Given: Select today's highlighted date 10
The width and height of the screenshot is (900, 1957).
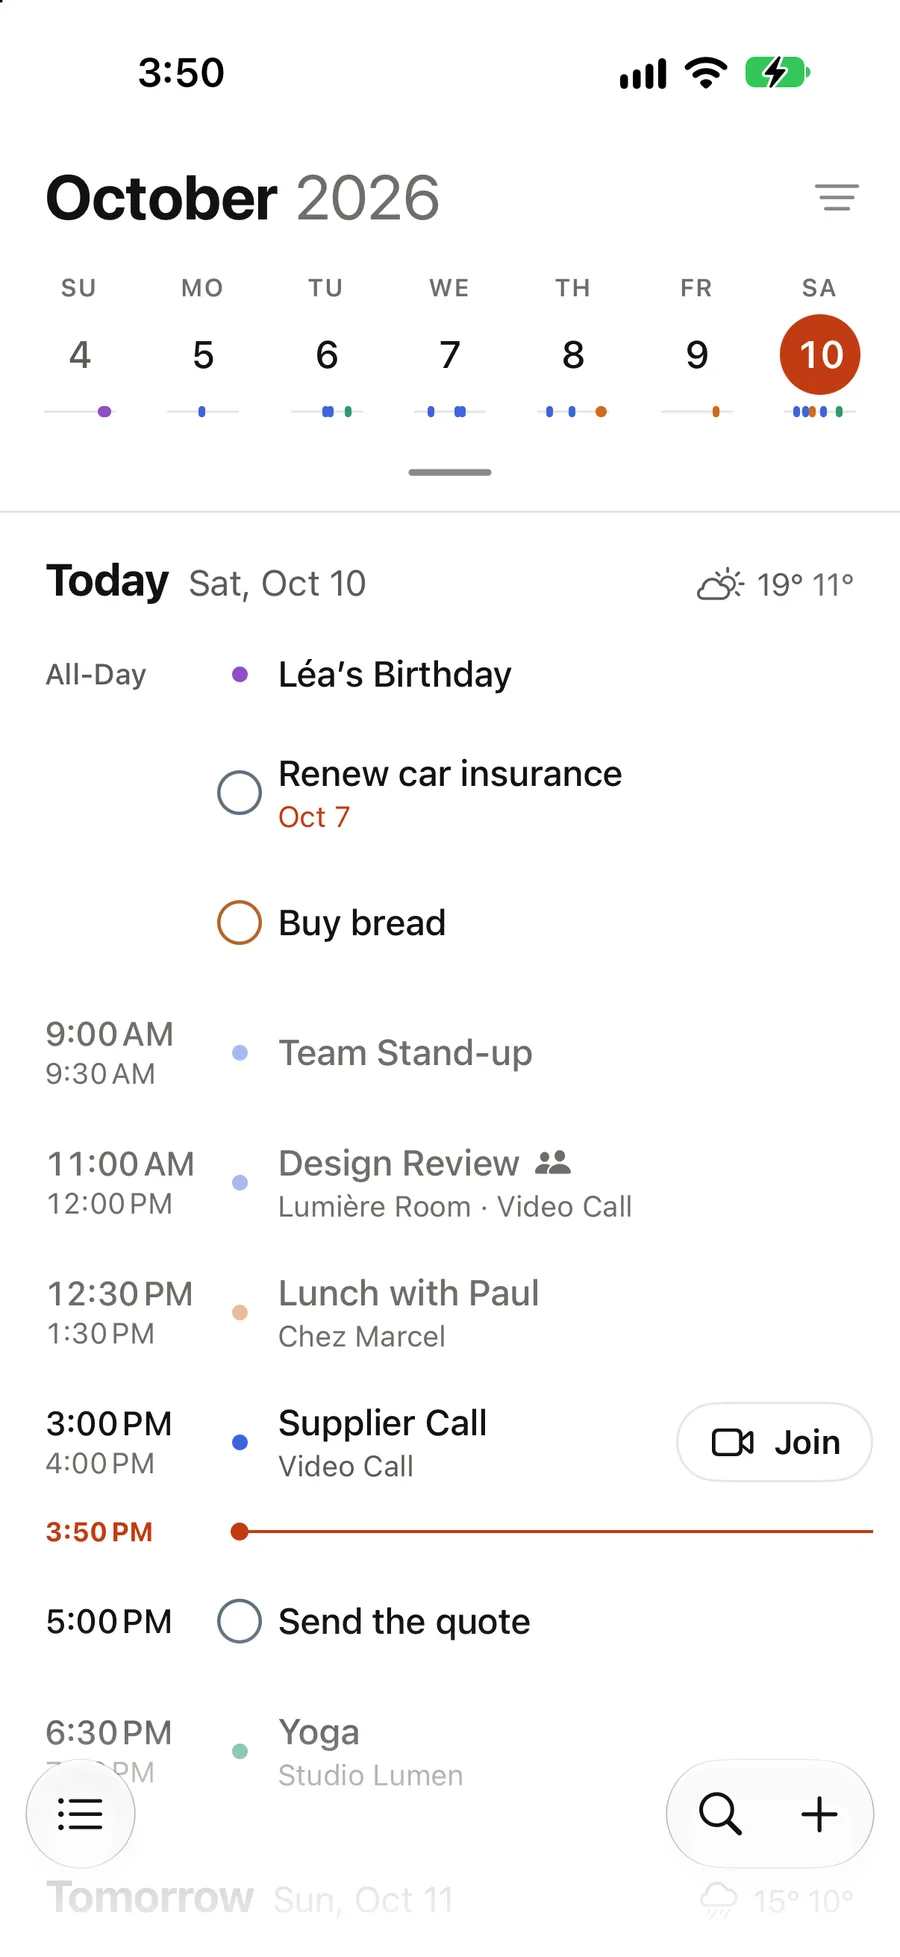Looking at the screenshot, I should pos(820,355).
